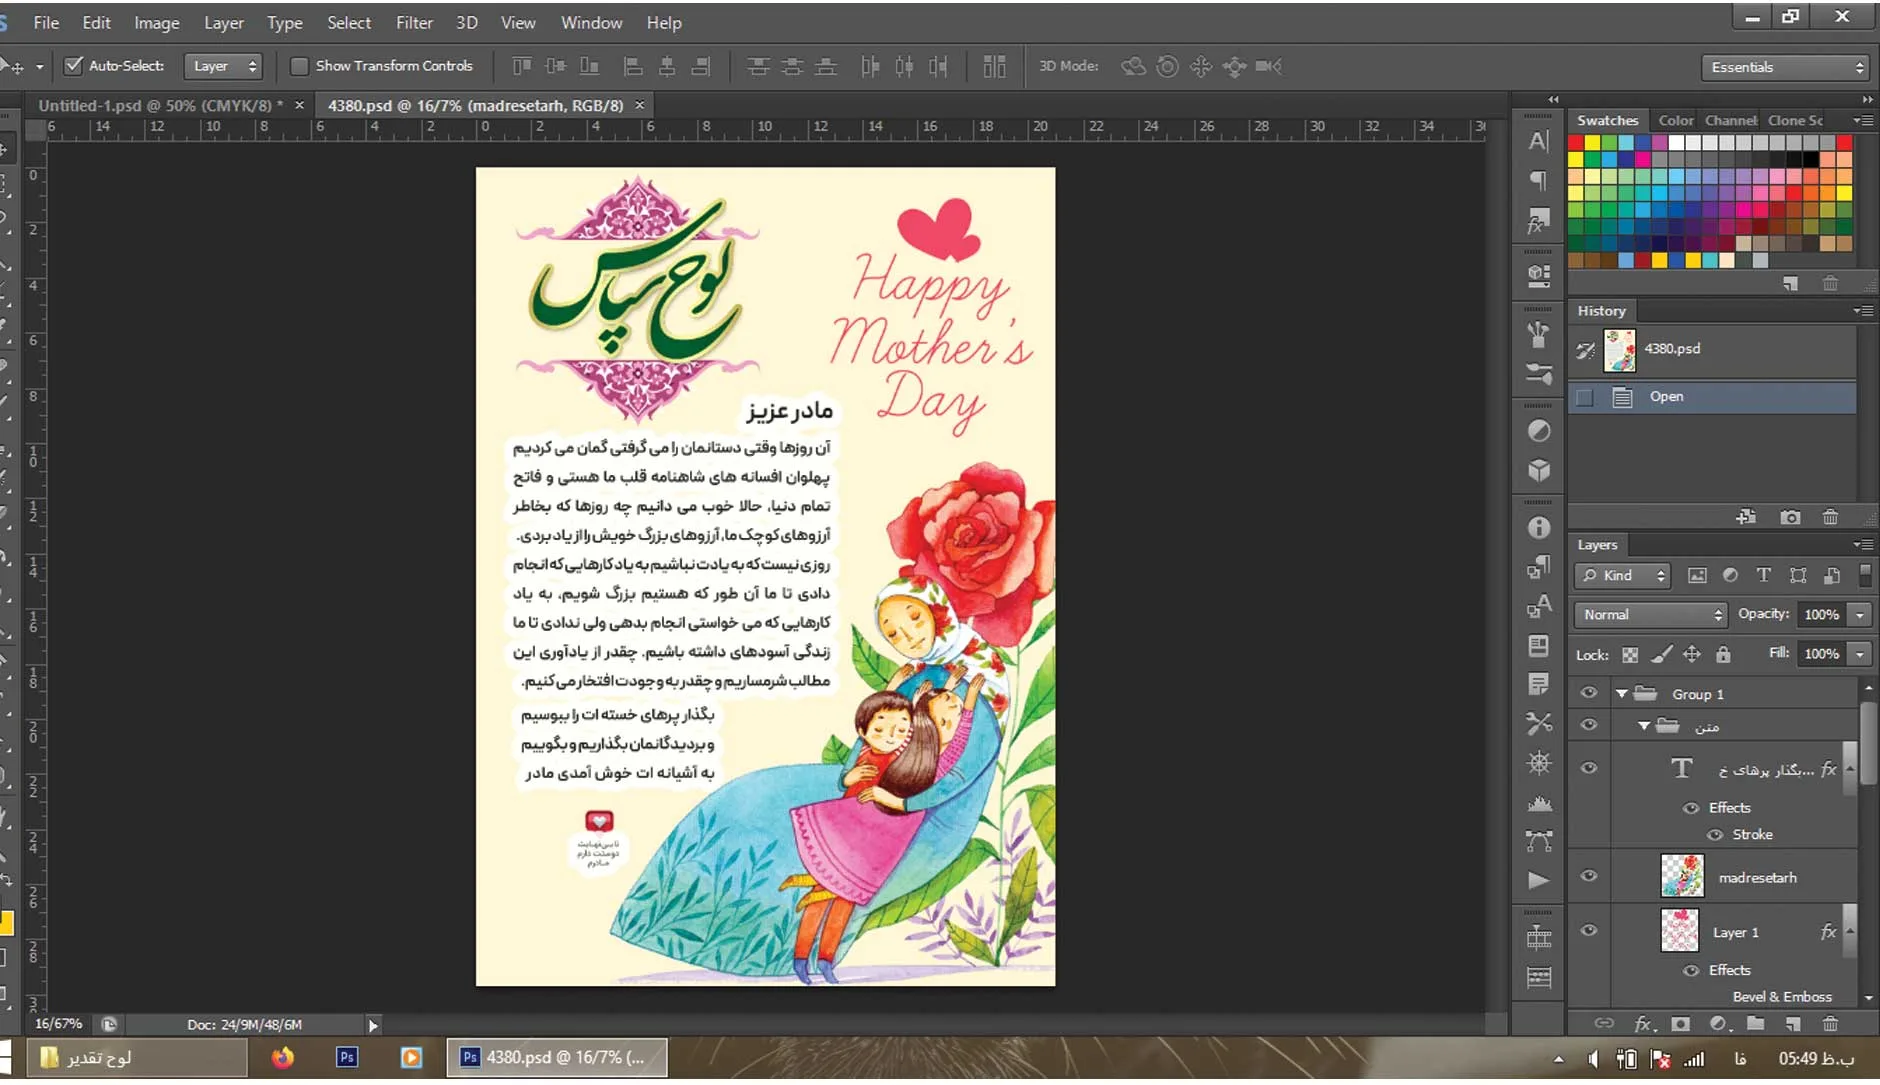1880x1085 pixels.
Task: Add a layer mask at panel bottom
Action: click(x=1680, y=1023)
